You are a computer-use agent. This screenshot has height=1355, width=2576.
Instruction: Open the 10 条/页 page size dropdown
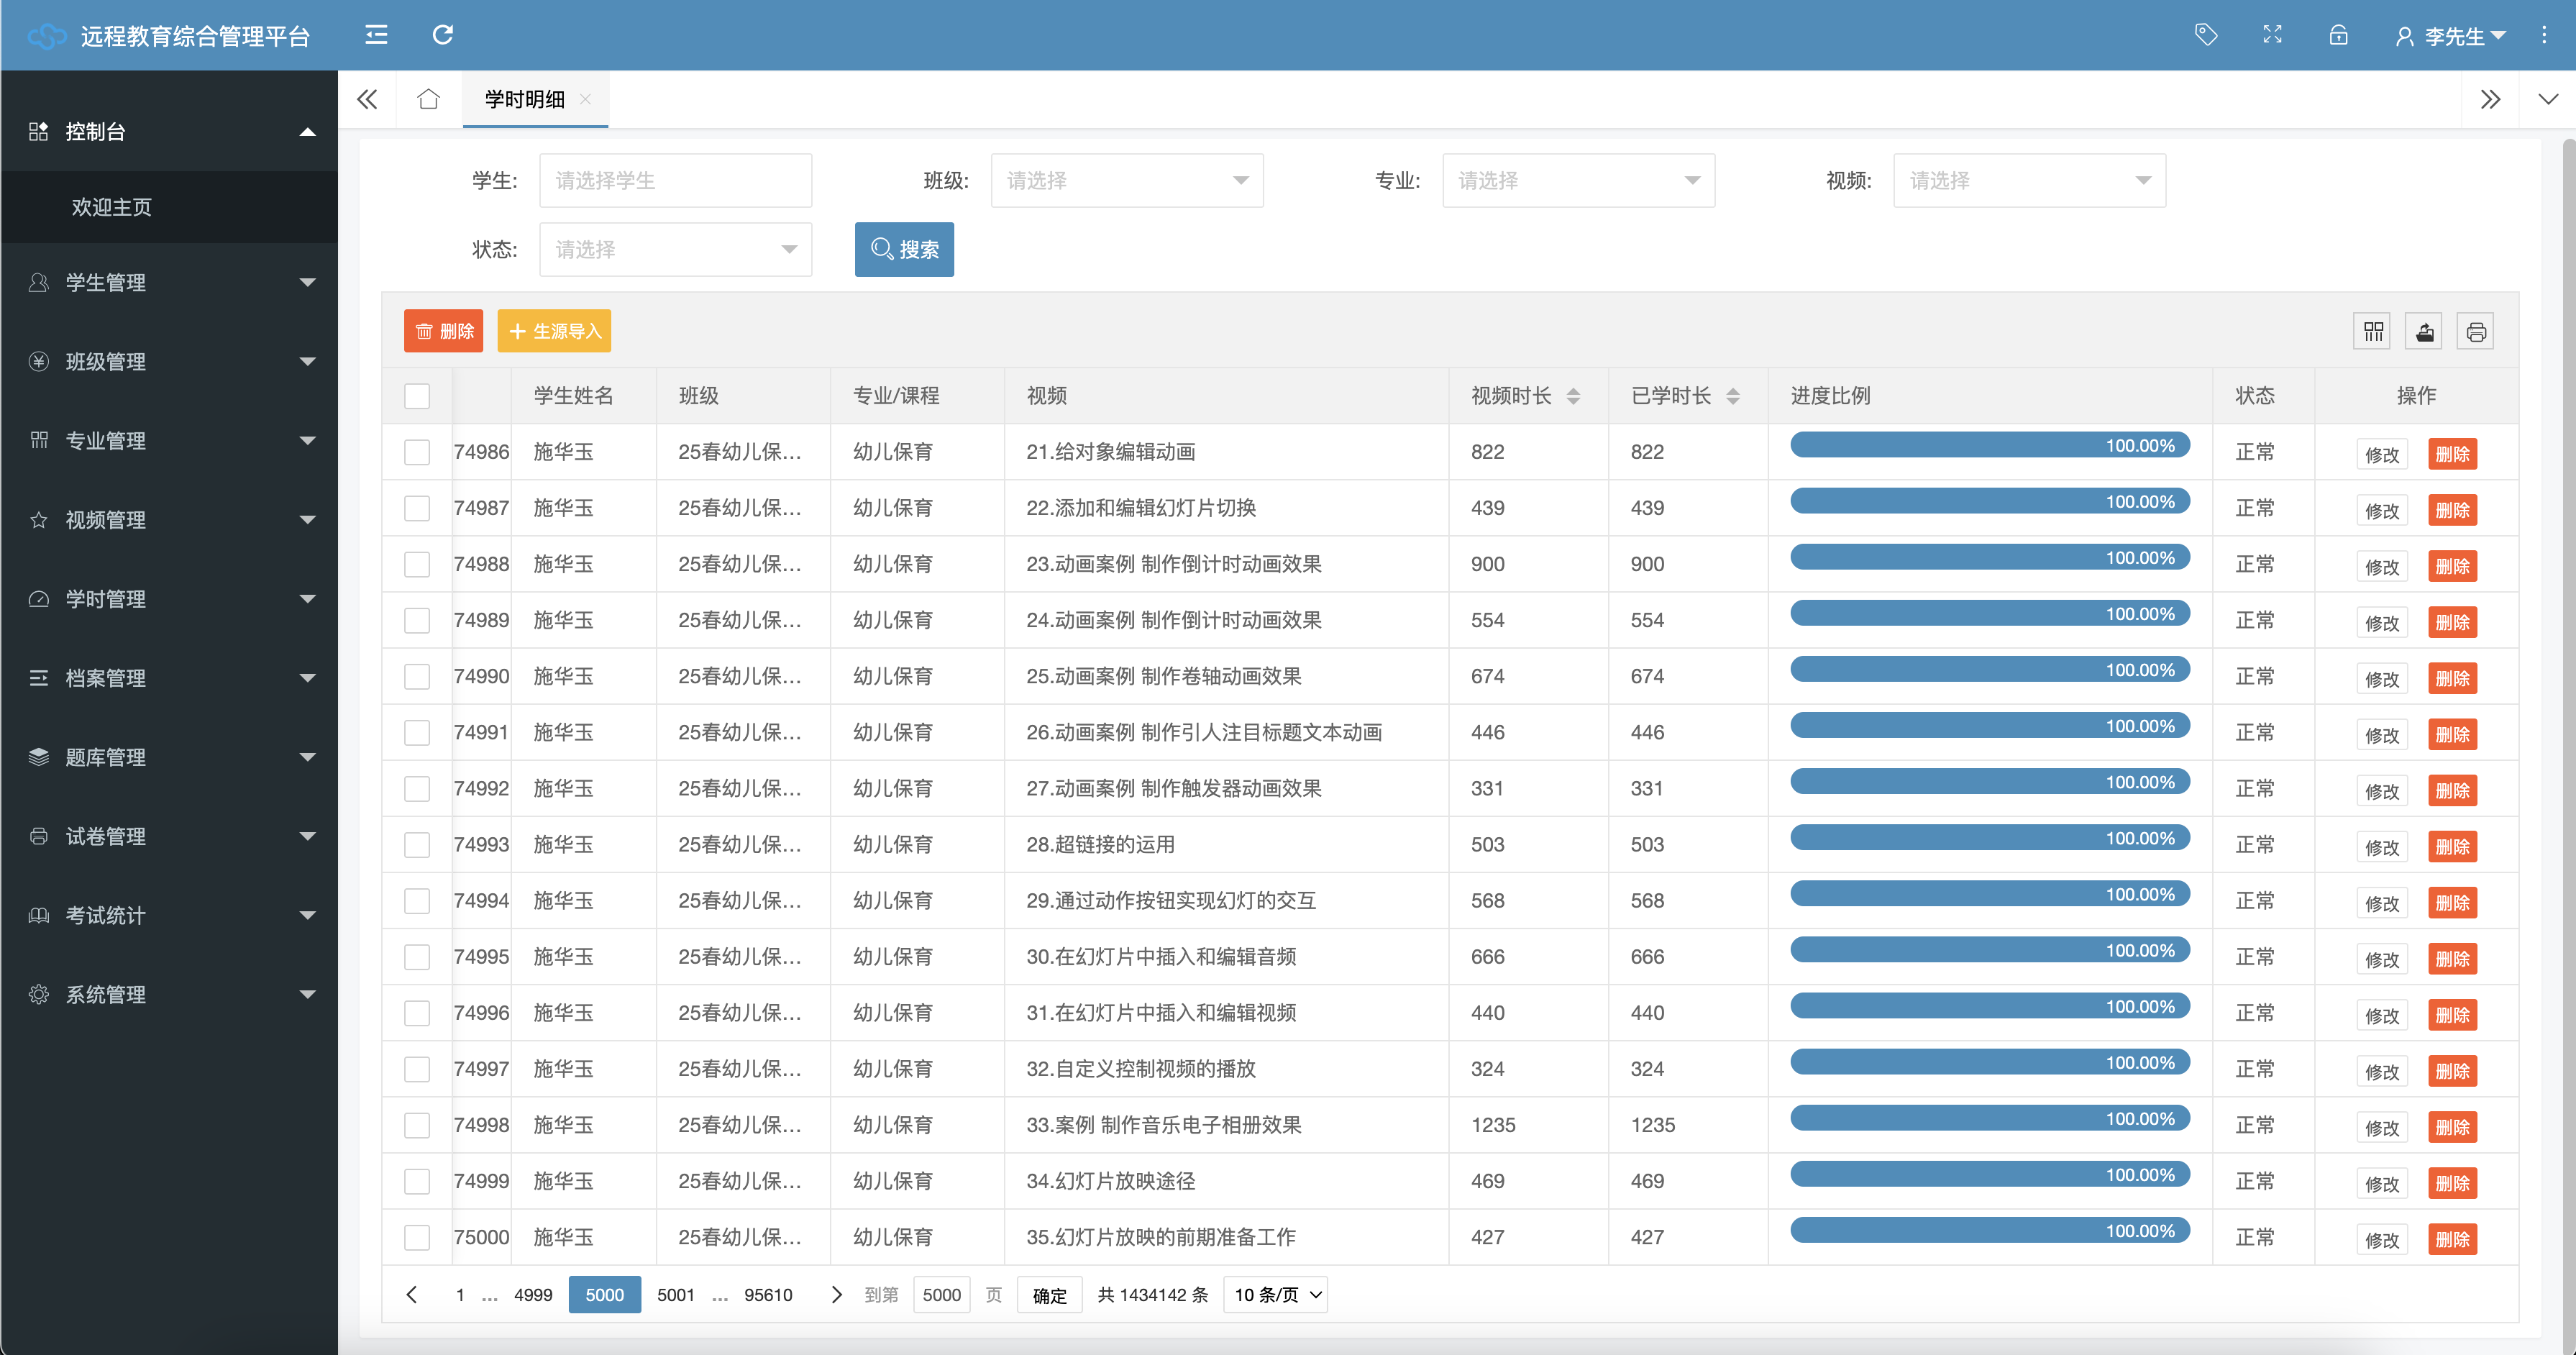click(x=1275, y=1295)
